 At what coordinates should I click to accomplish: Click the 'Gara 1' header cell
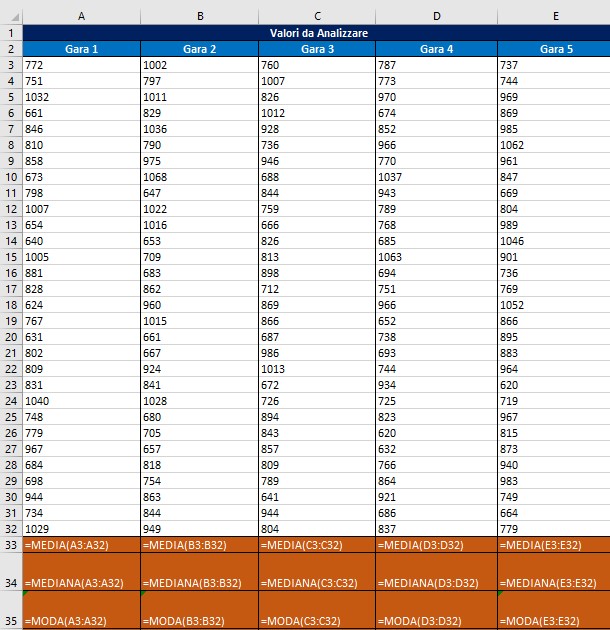tap(81, 49)
